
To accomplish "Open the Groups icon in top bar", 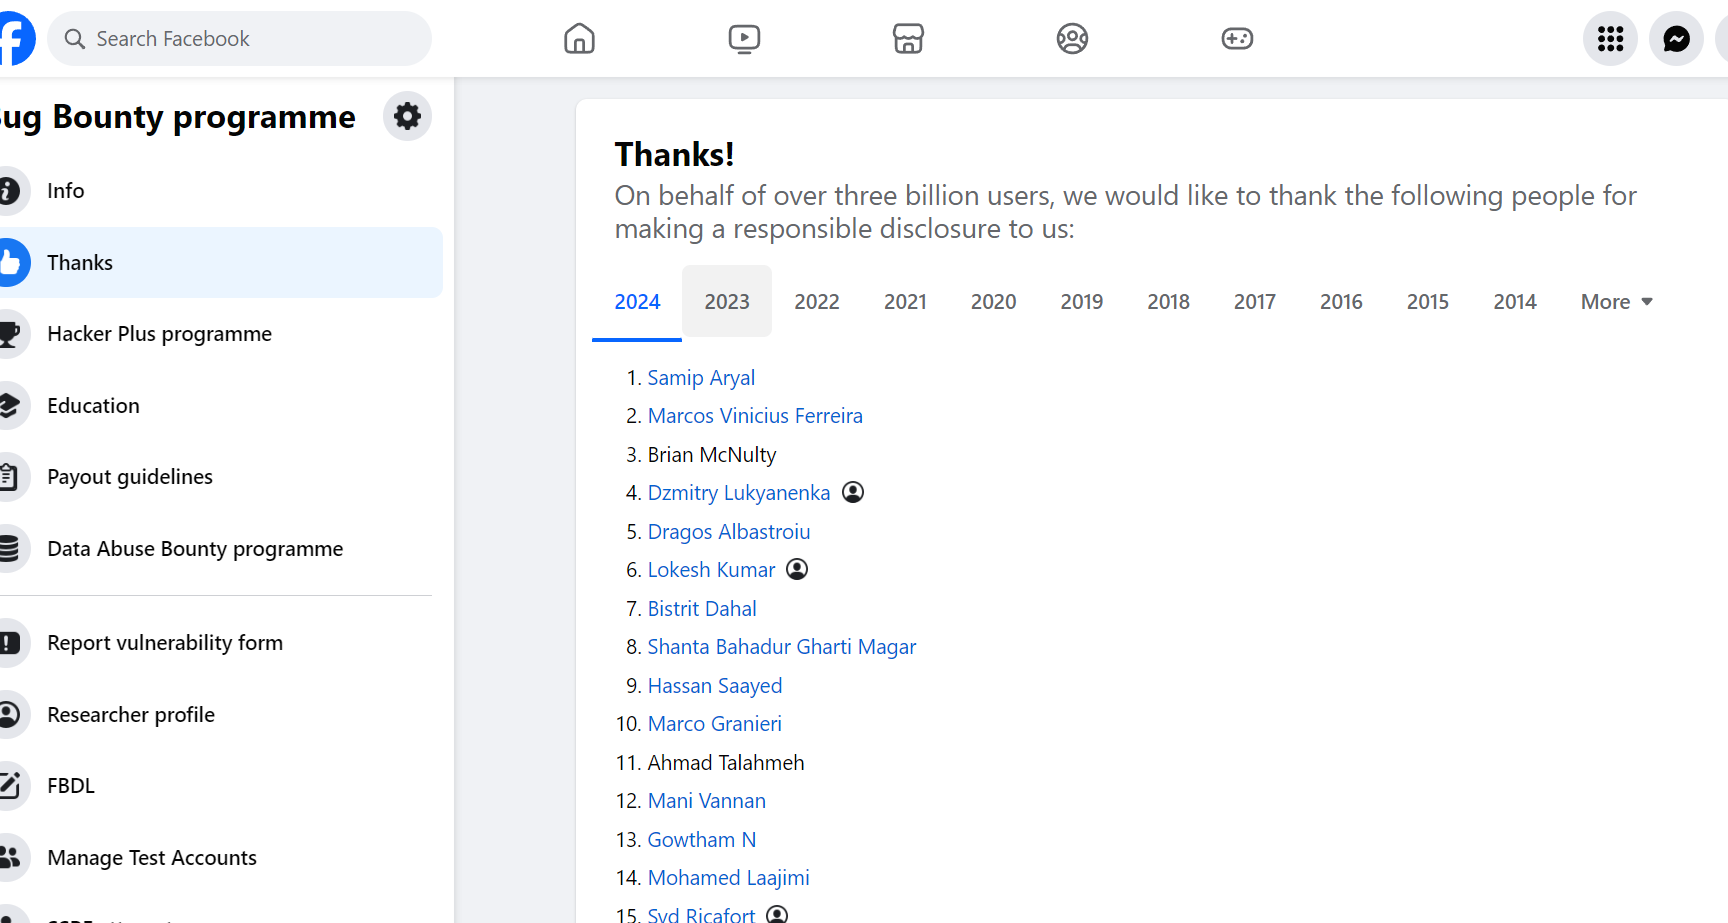I will pyautogui.click(x=1072, y=39).
